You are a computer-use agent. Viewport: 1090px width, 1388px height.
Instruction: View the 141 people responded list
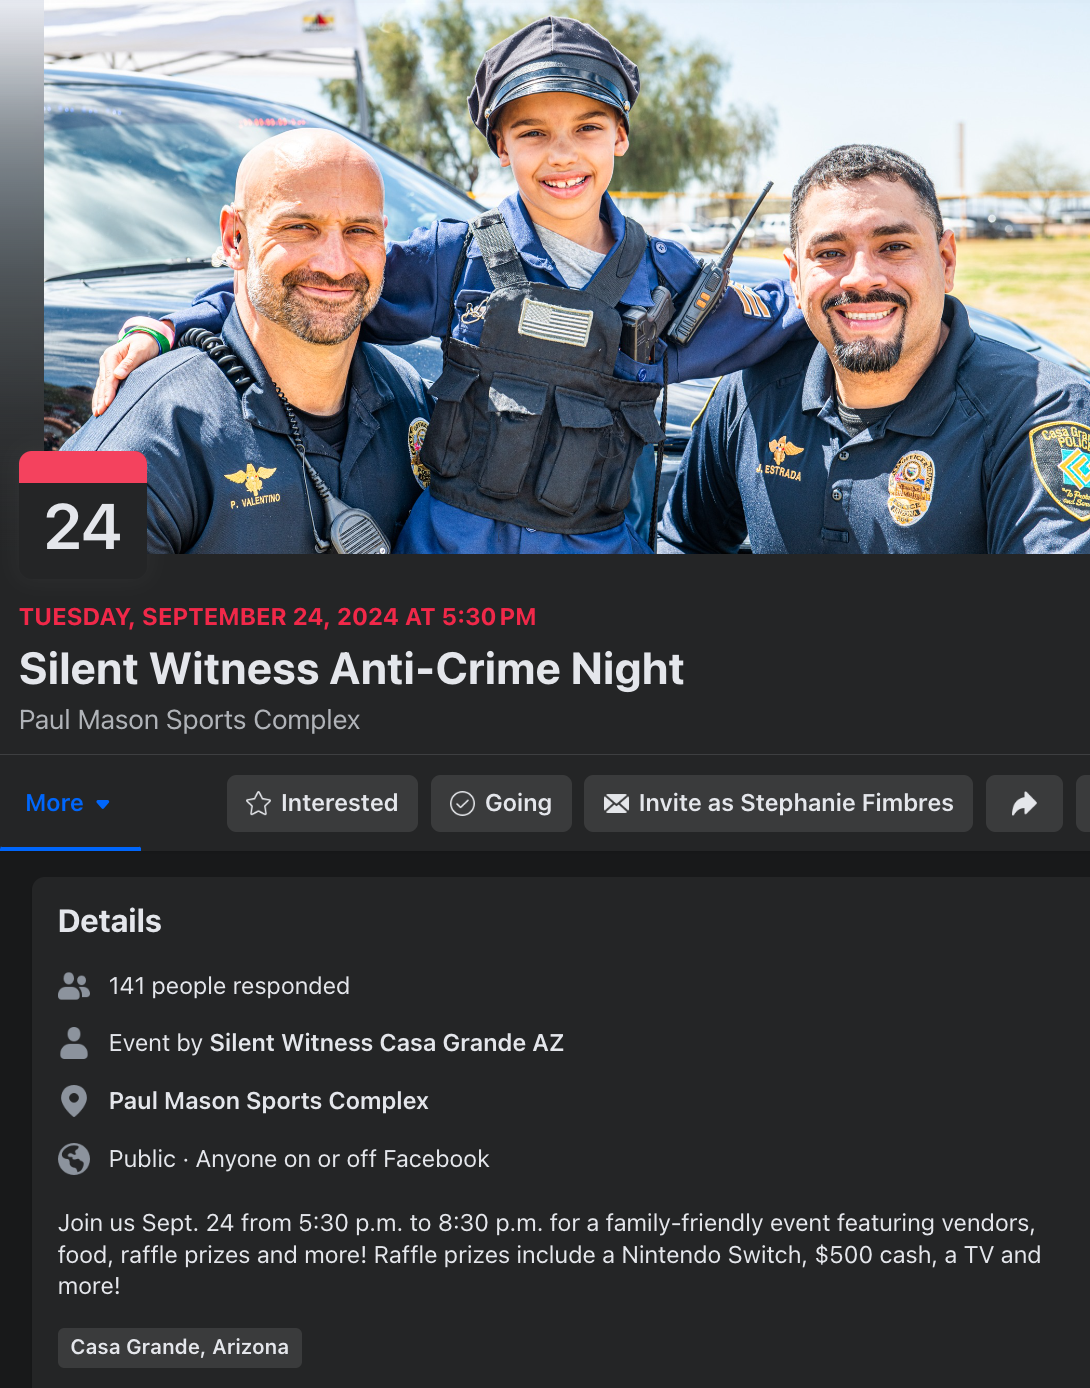(229, 986)
